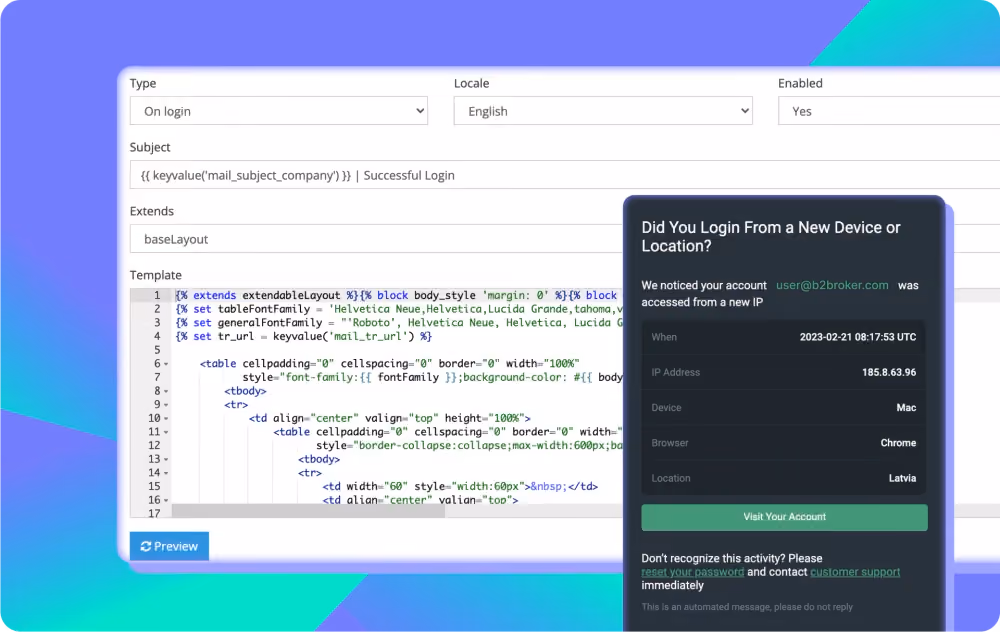Image resolution: width=1000 pixels, height=632 pixels.
Task: Collapse the tbody fold at line 13
Action: pyautogui.click(x=166, y=460)
